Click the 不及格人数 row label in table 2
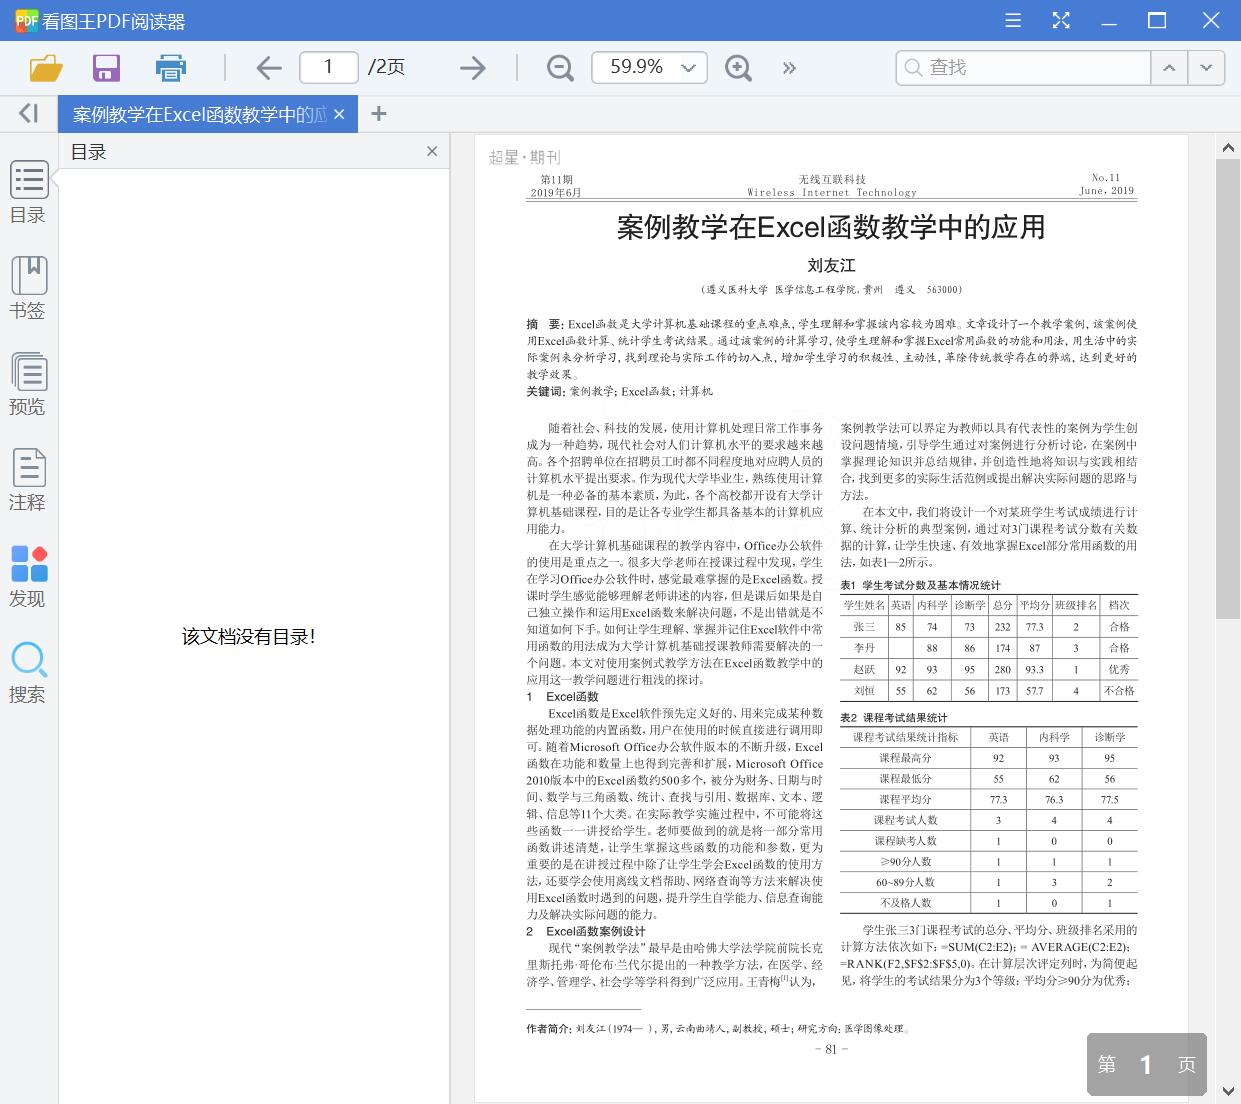The width and height of the screenshot is (1241, 1104). [x=905, y=902]
